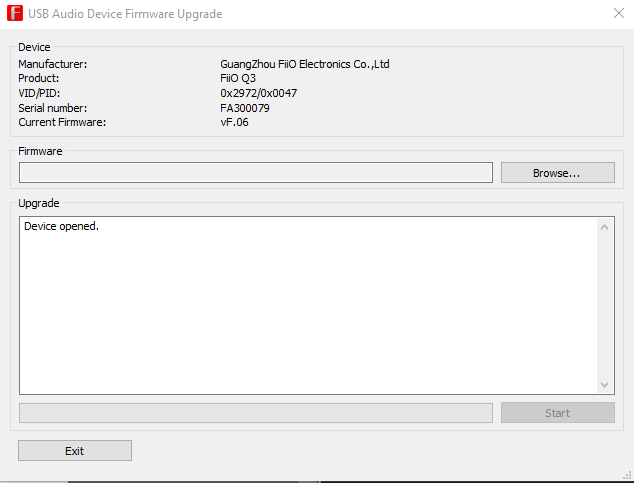Click product value 'FiiO Q3'

238,78
